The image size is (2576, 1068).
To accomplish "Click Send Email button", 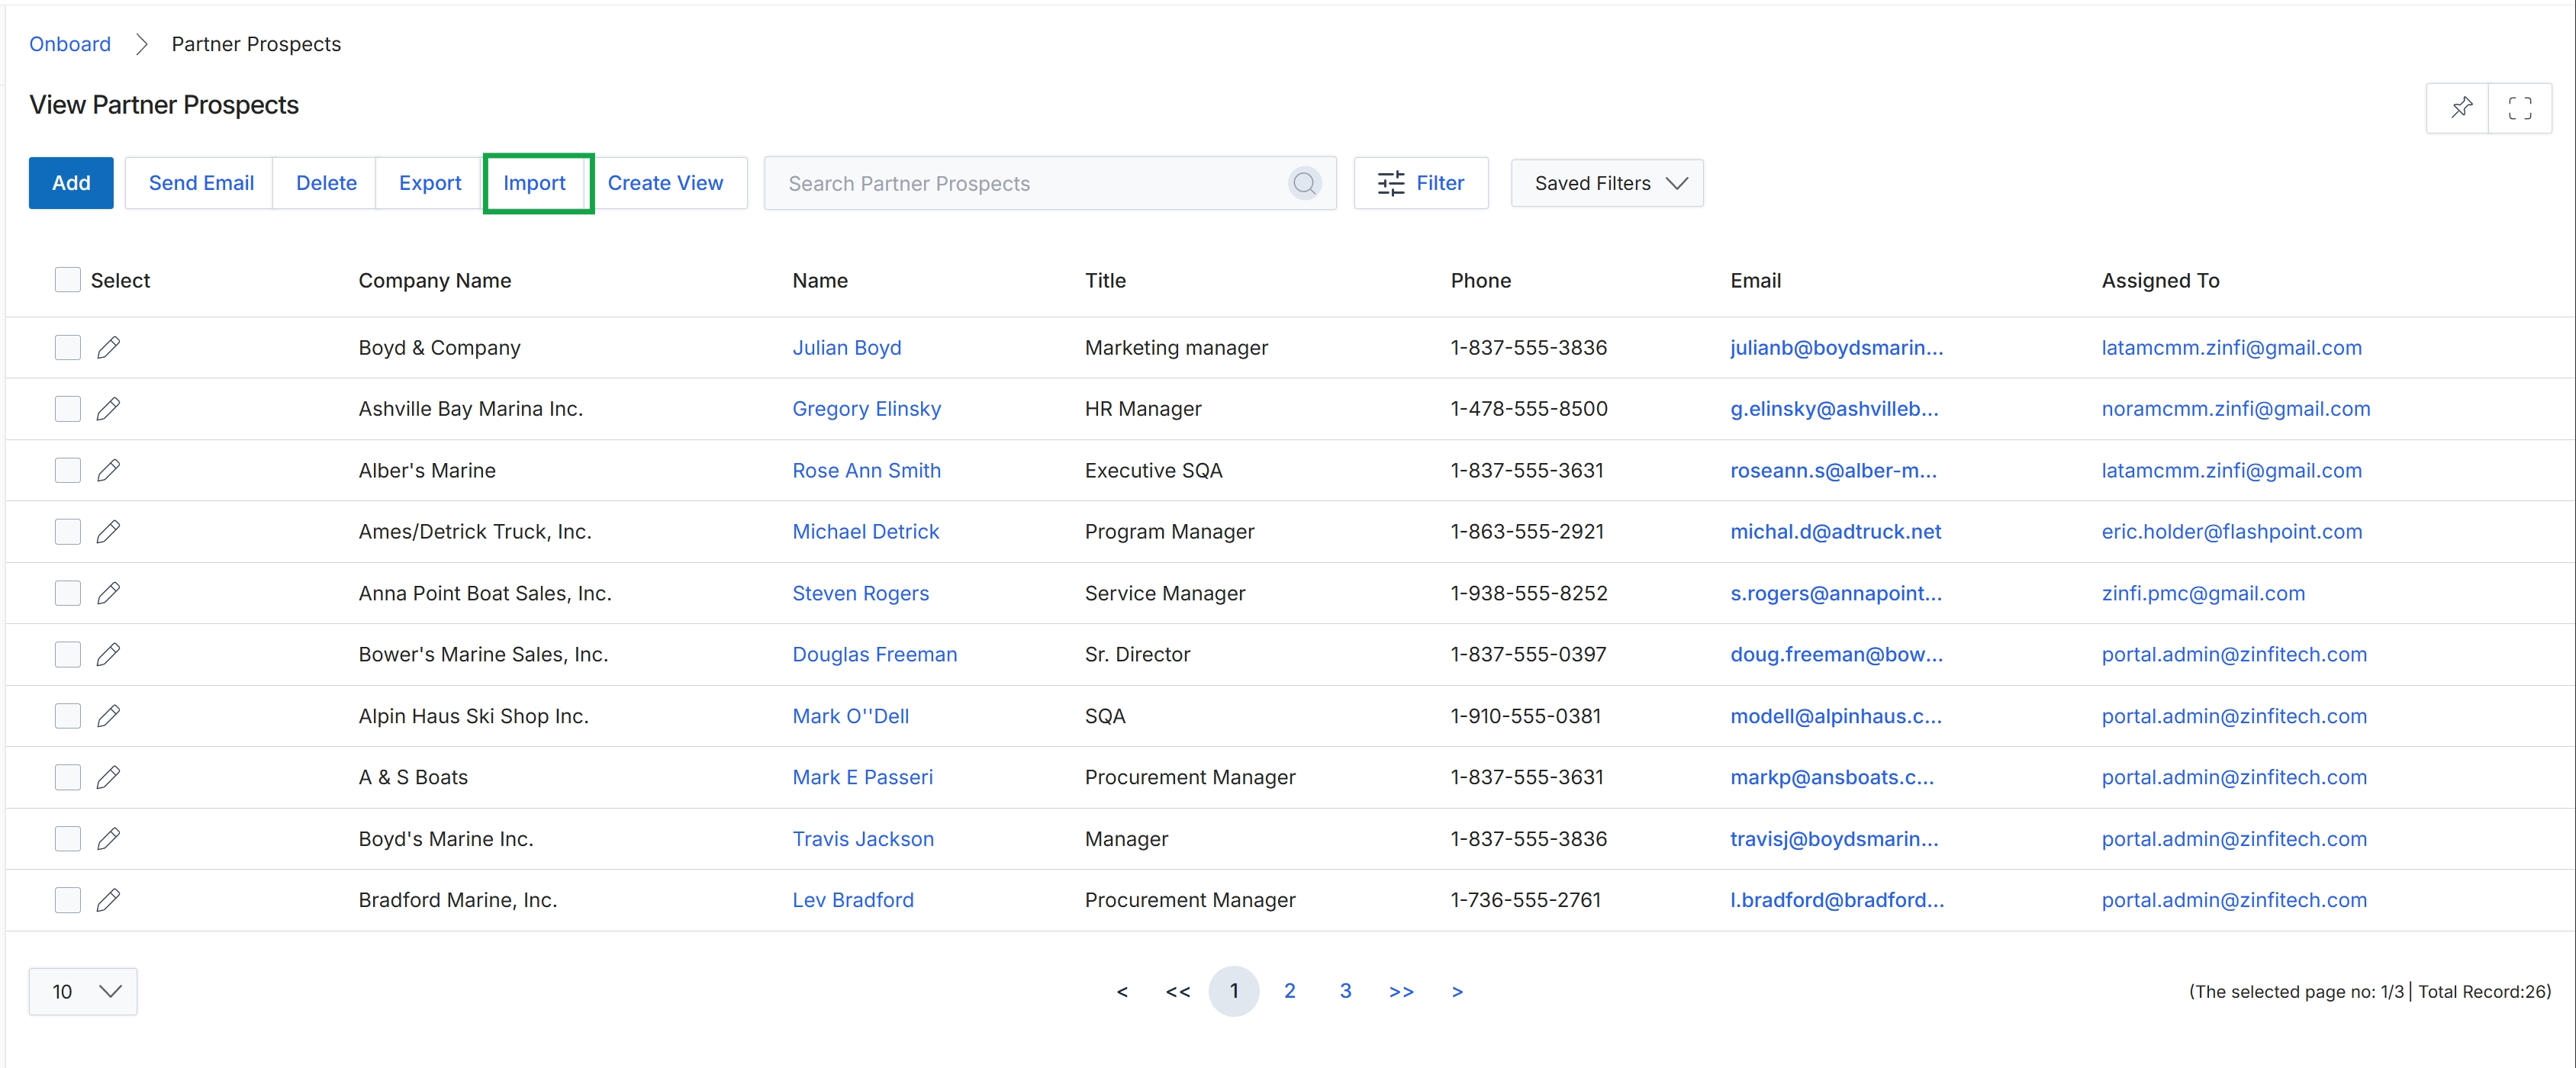I will [201, 183].
